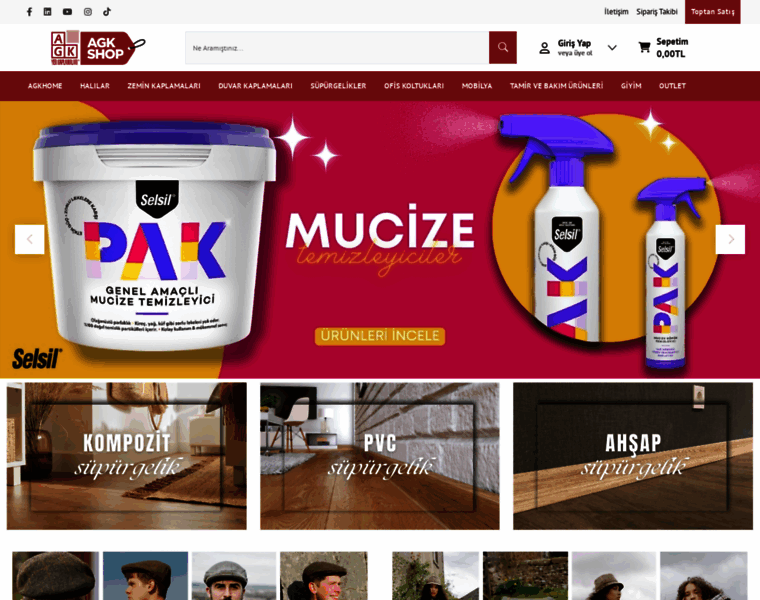Open the OFİS KOLTUKLARI menu category
This screenshot has height=600, width=760.
tap(414, 86)
